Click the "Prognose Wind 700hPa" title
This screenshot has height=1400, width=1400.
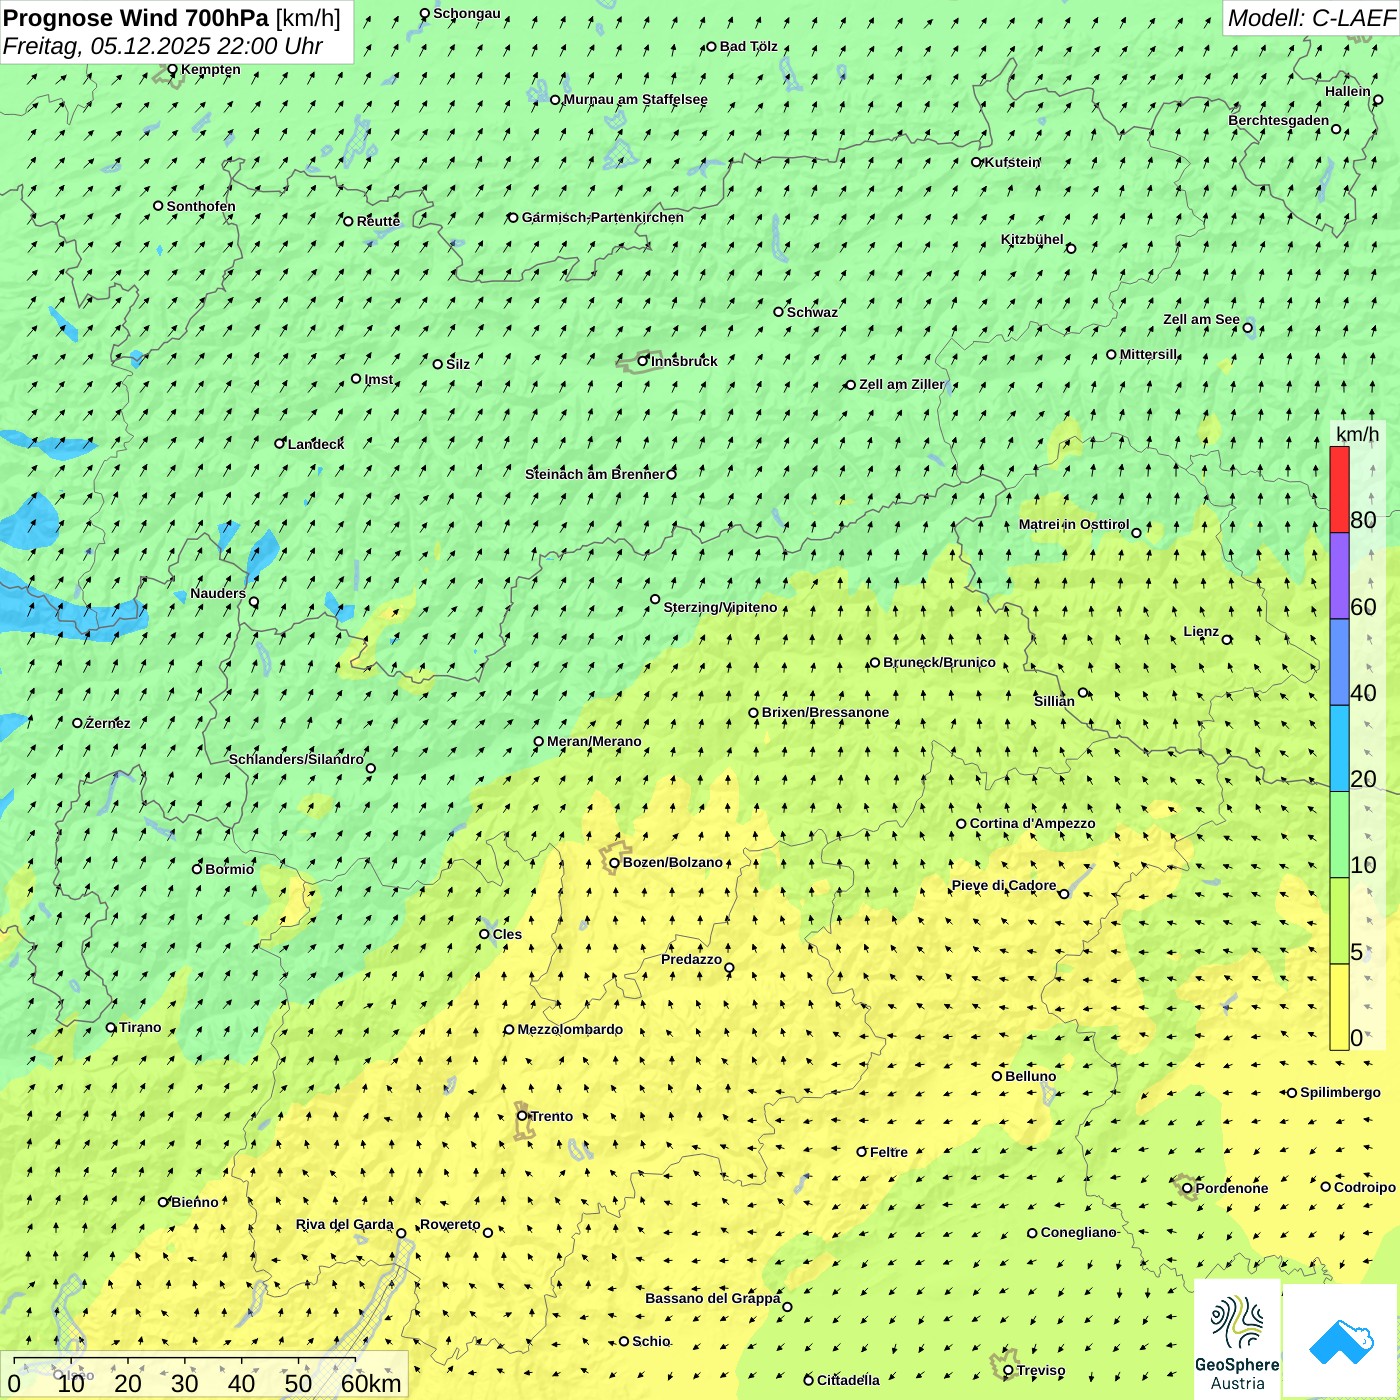(x=136, y=18)
